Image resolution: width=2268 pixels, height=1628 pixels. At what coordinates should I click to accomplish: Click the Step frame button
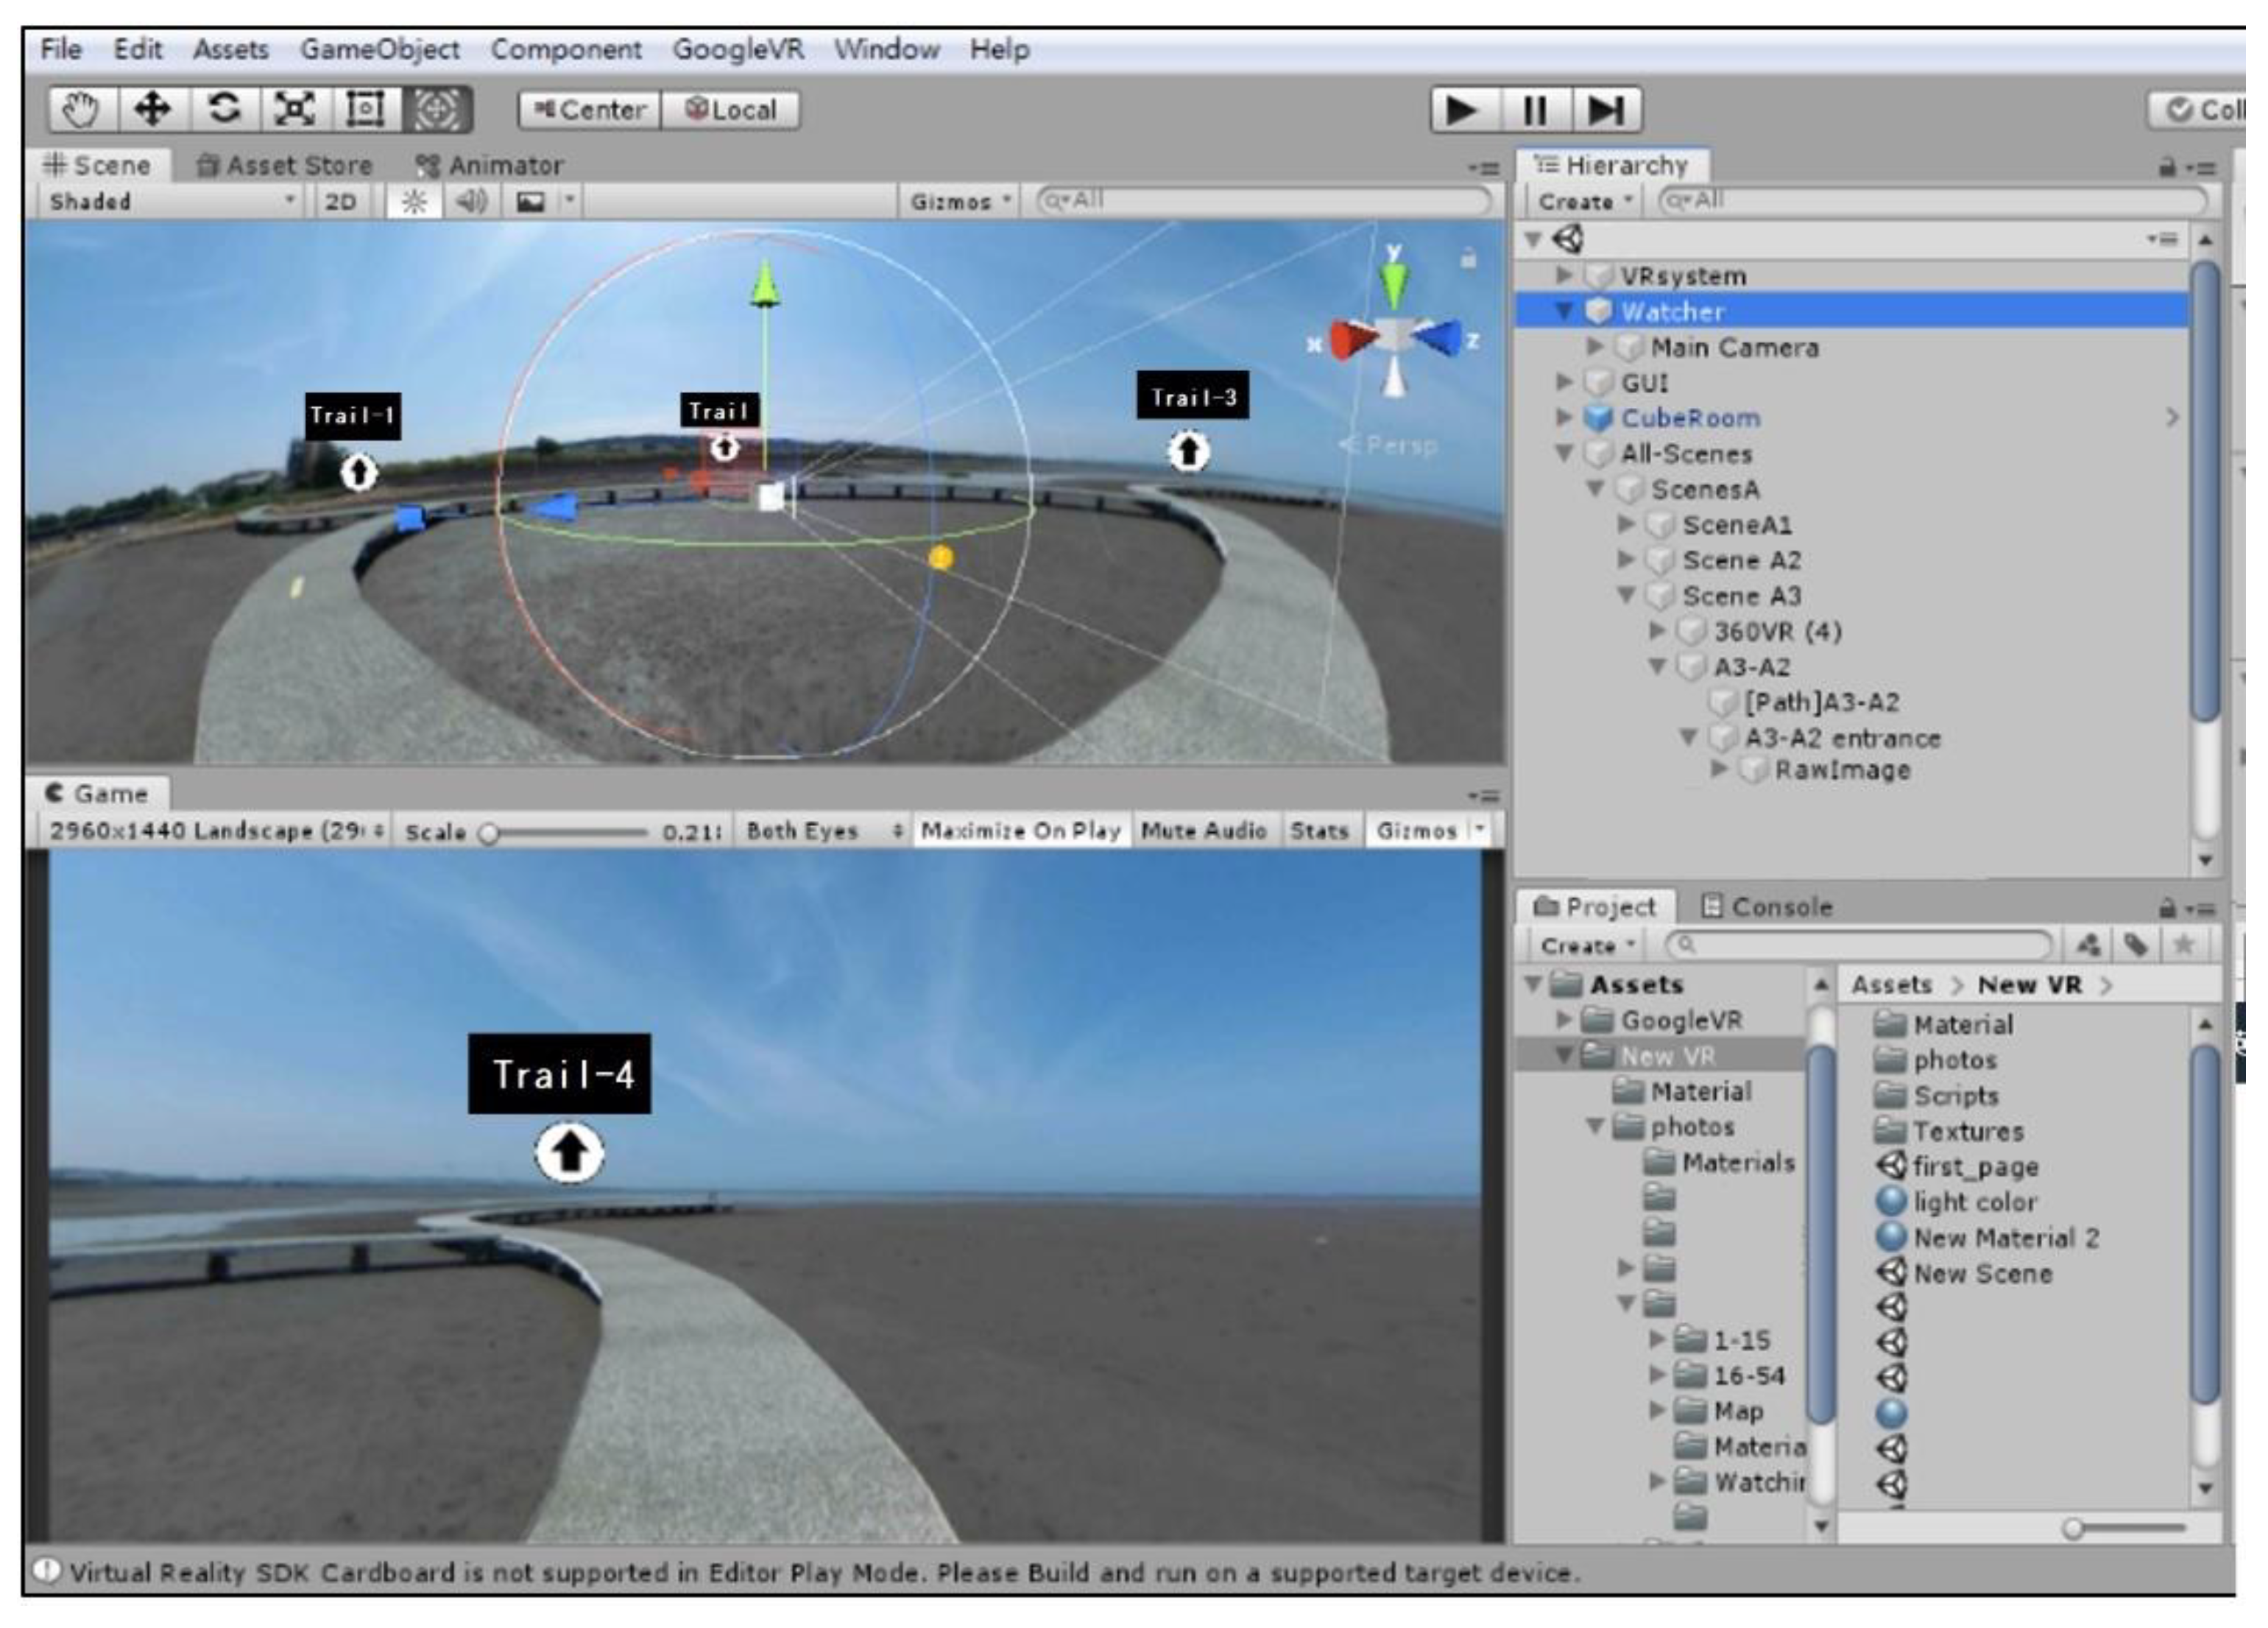(x=1605, y=110)
